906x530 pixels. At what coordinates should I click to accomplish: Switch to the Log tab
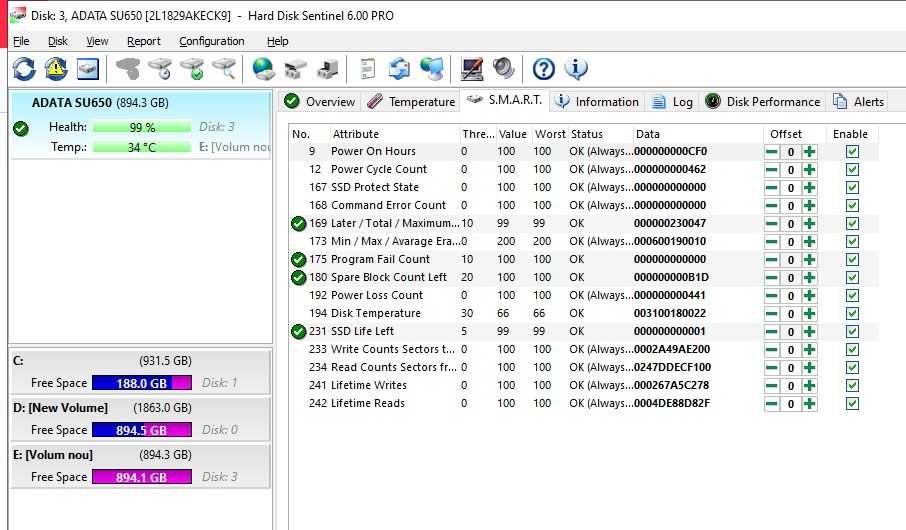(x=672, y=102)
